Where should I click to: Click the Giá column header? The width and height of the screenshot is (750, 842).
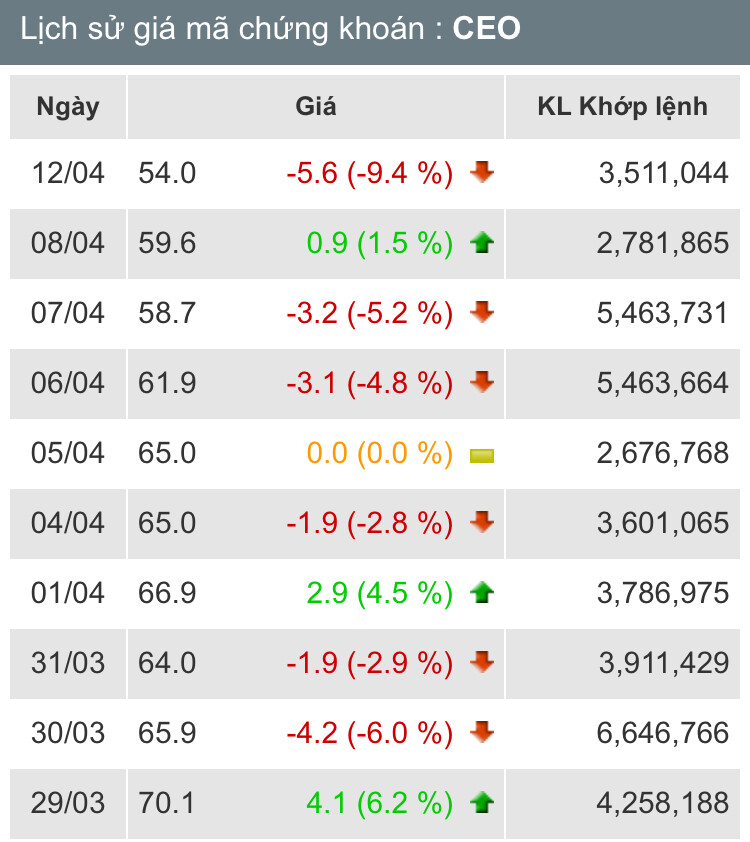coord(316,107)
